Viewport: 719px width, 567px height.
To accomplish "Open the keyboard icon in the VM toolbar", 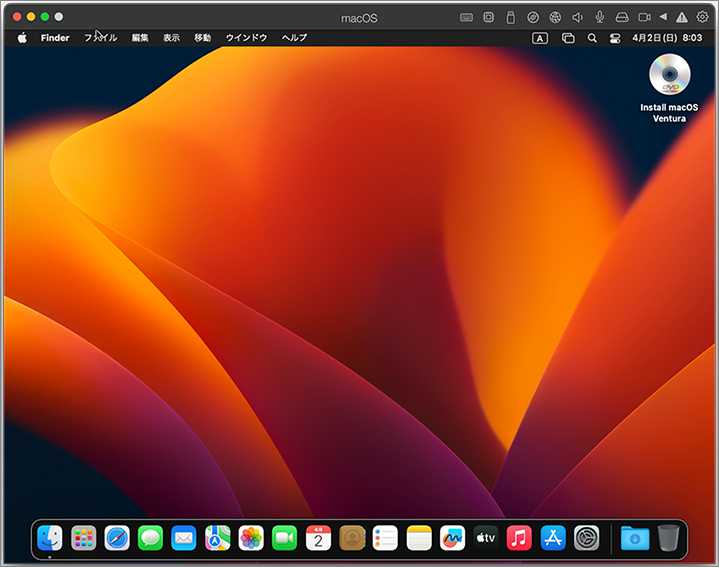I will coord(466,17).
